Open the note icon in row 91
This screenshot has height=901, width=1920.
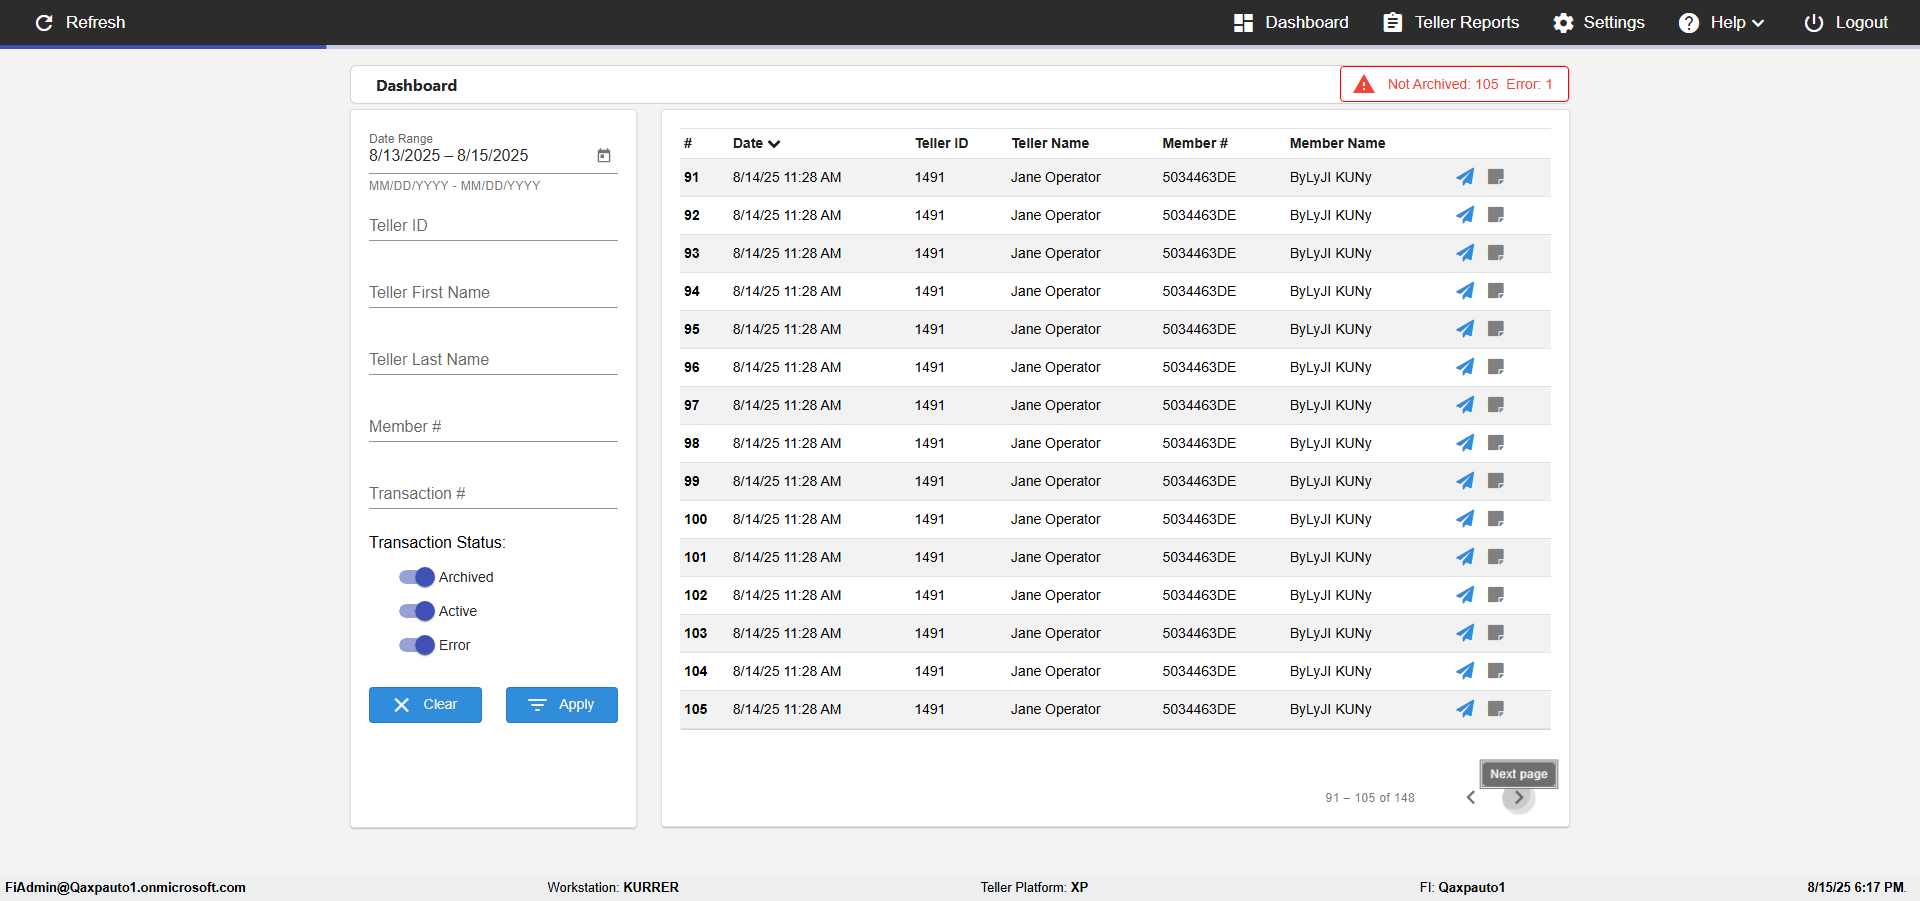point(1496,177)
